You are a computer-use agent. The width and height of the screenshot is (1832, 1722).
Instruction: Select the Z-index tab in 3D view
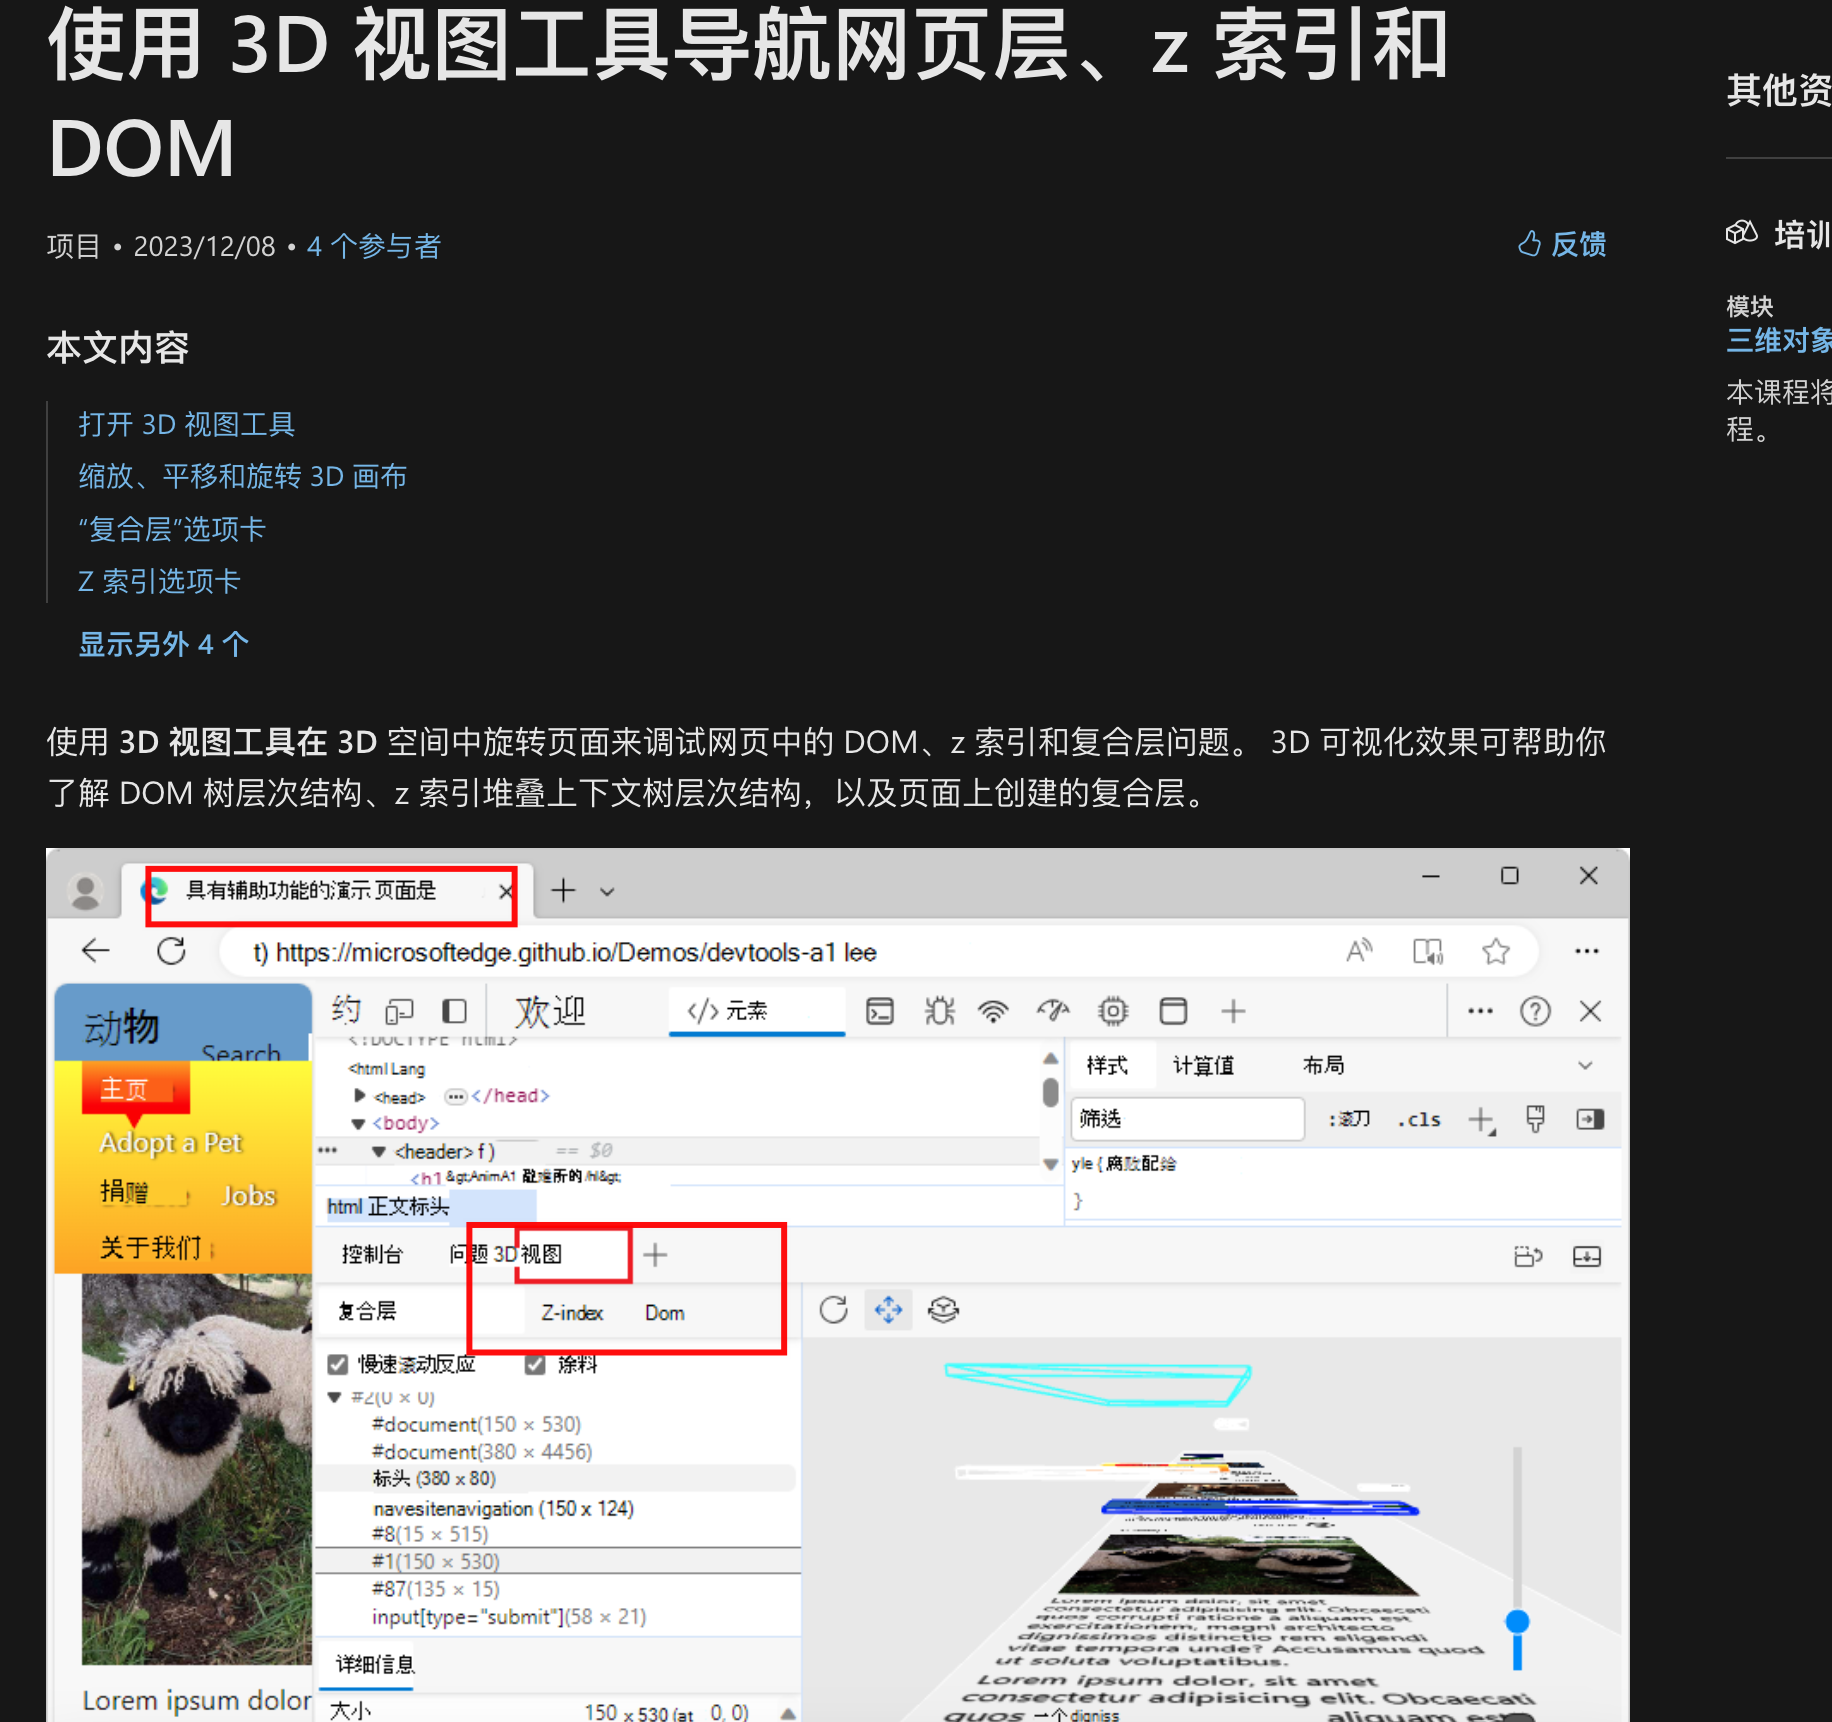[572, 1313]
